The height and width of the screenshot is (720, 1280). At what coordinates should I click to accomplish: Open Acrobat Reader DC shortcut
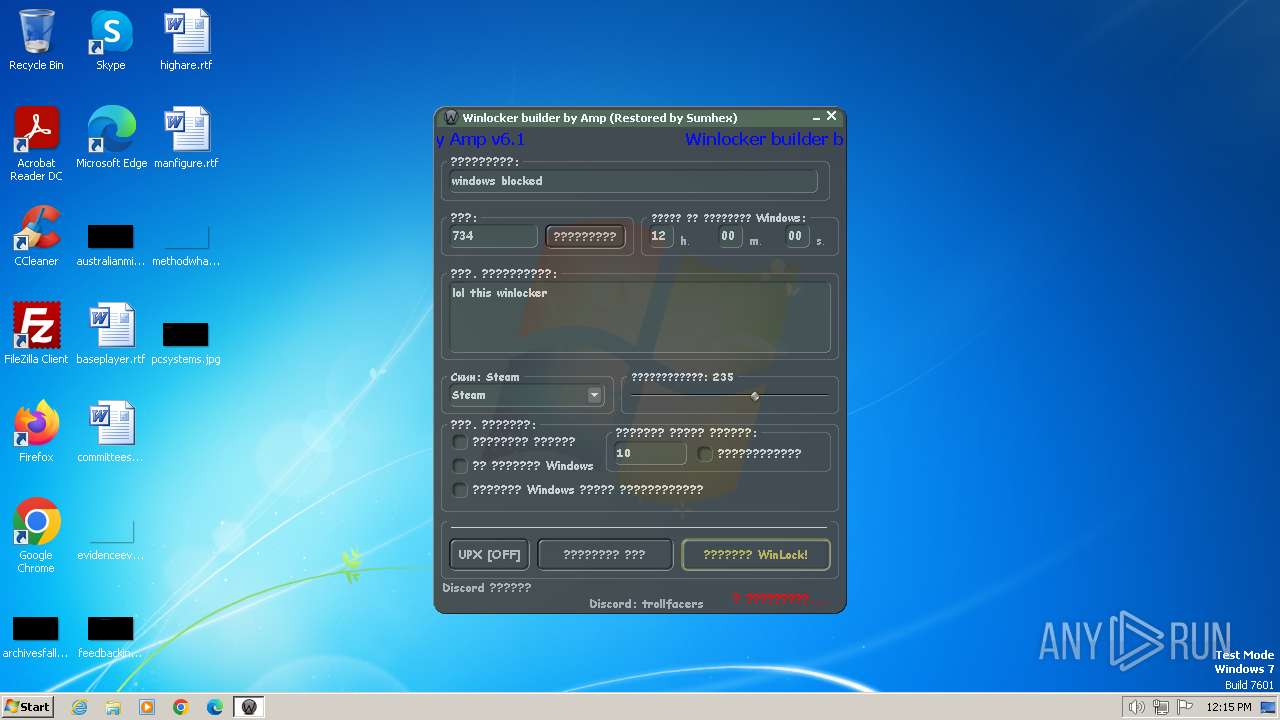coord(36,144)
